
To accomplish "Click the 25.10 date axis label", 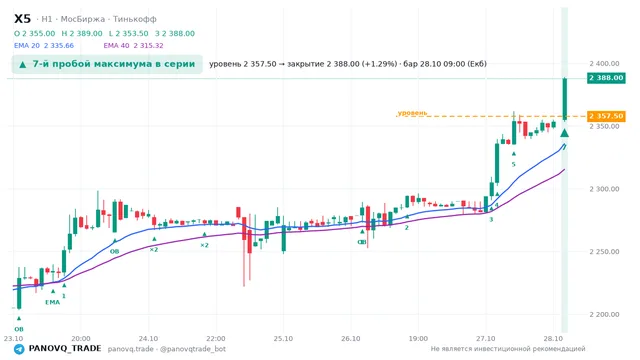I will click(x=283, y=338).
